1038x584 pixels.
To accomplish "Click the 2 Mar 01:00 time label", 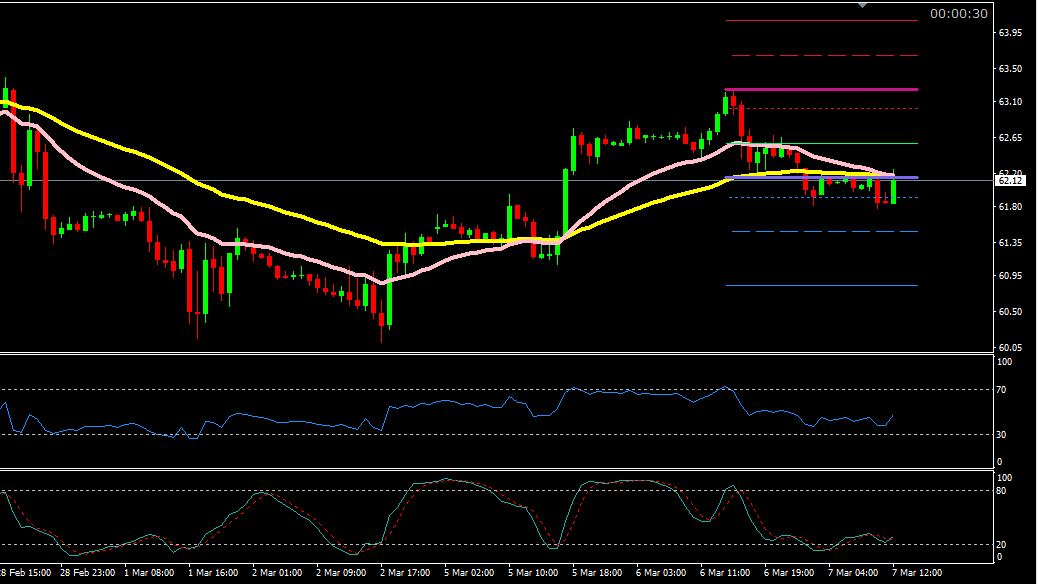I will 277,573.
